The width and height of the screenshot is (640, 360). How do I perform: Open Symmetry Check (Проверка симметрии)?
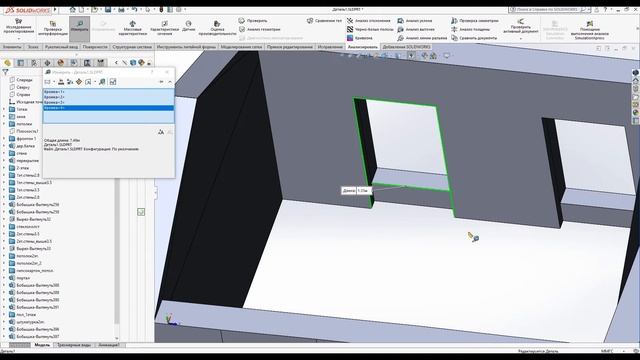(475, 20)
